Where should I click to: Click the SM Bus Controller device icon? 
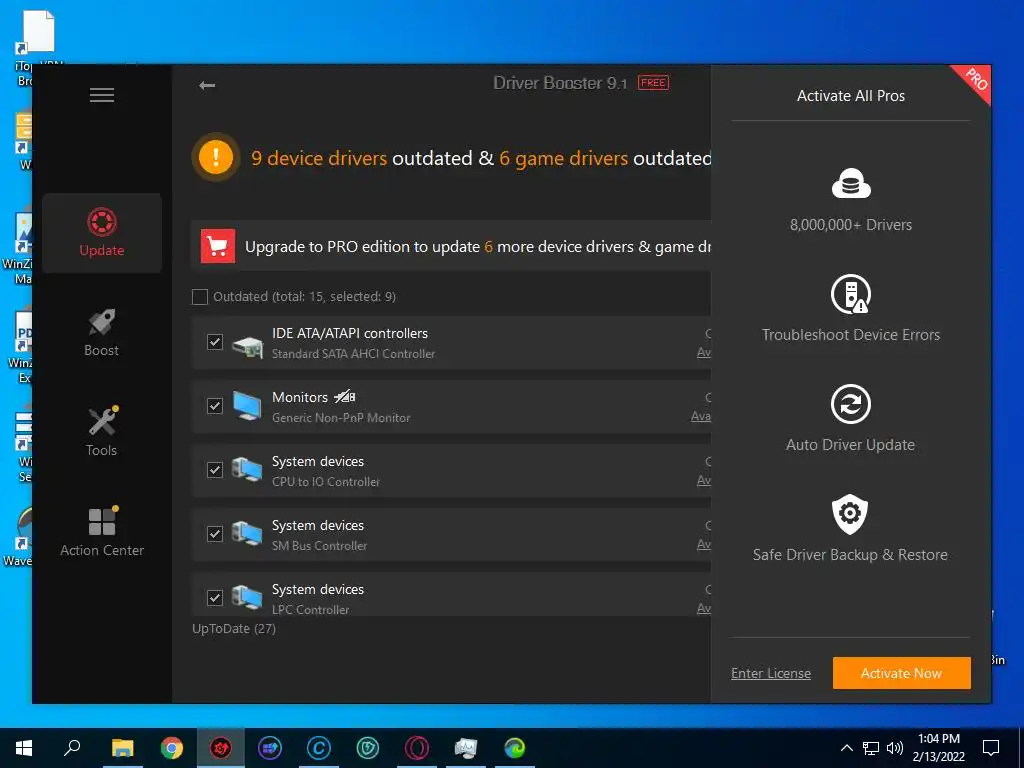pyautogui.click(x=248, y=534)
